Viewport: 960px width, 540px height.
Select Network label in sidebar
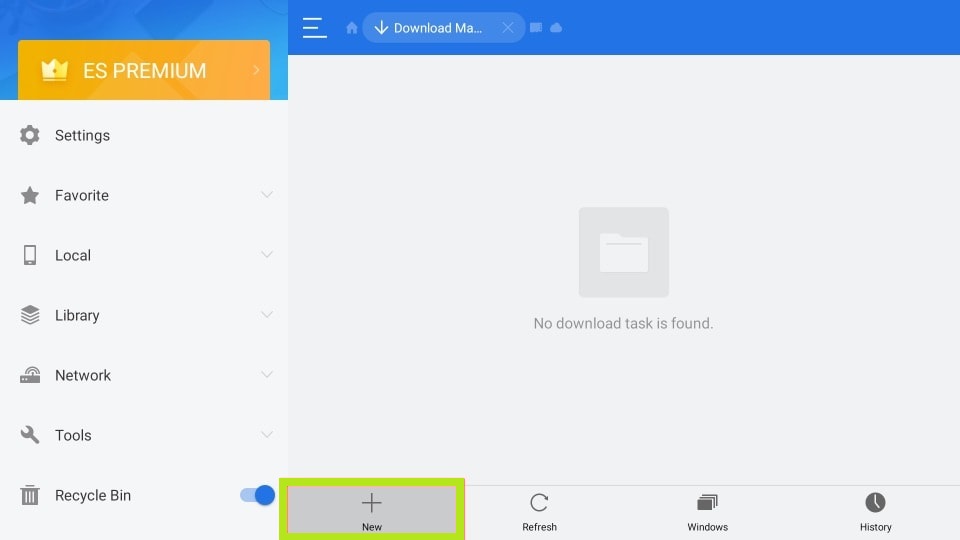pos(83,375)
